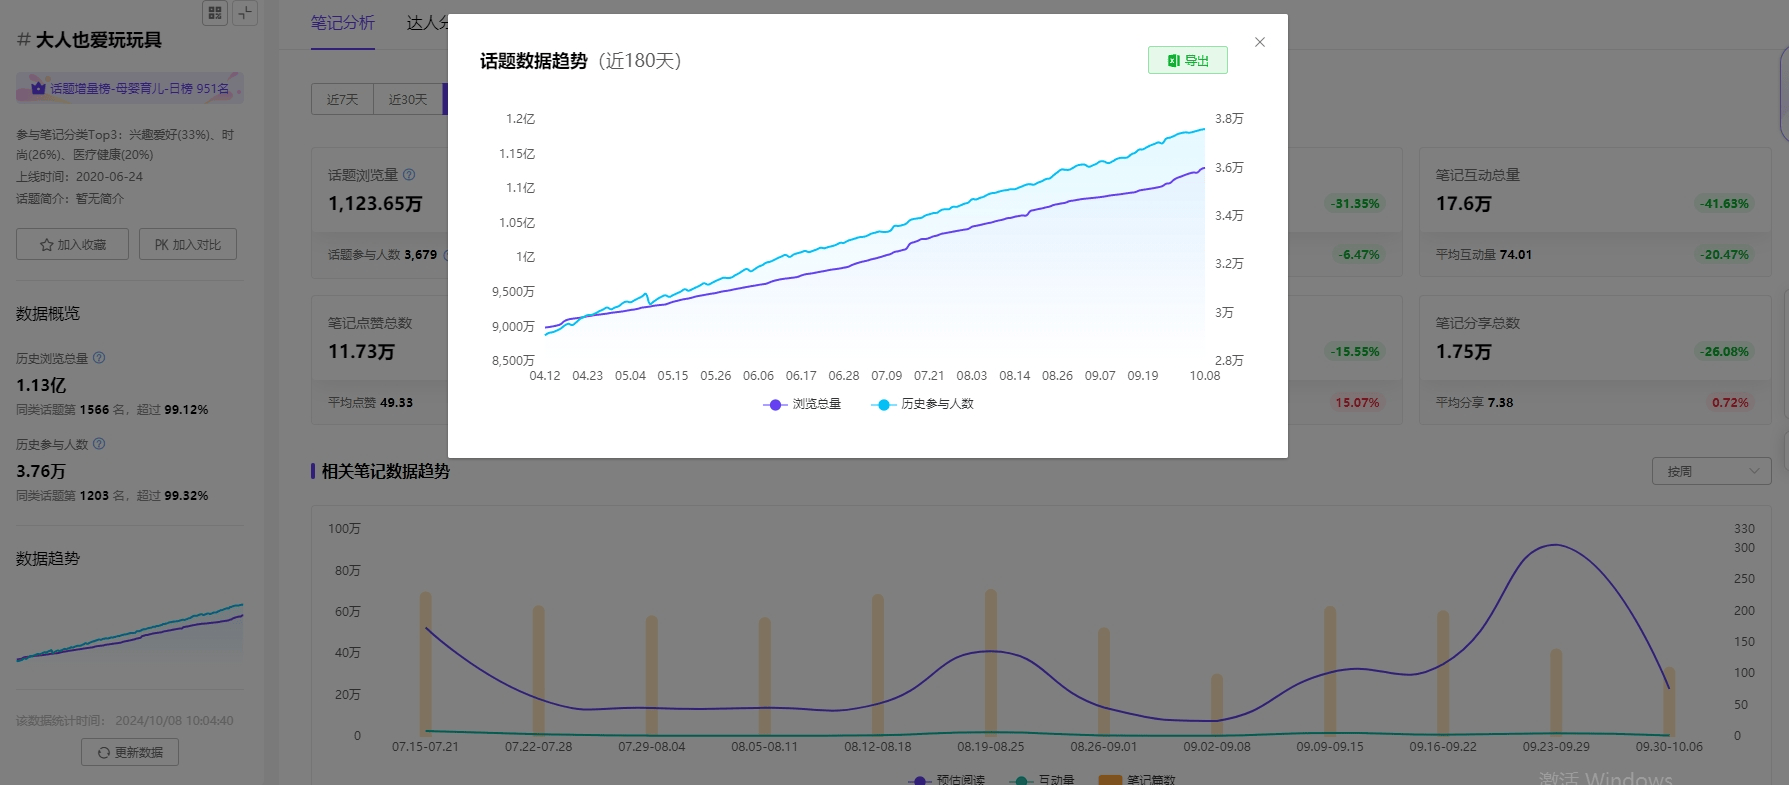
Task: Close the topic data trend dialog
Action: pos(1260,42)
